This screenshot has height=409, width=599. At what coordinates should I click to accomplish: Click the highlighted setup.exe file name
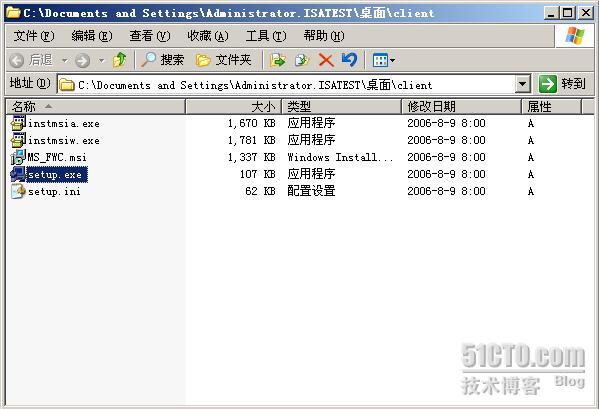[x=57, y=175]
